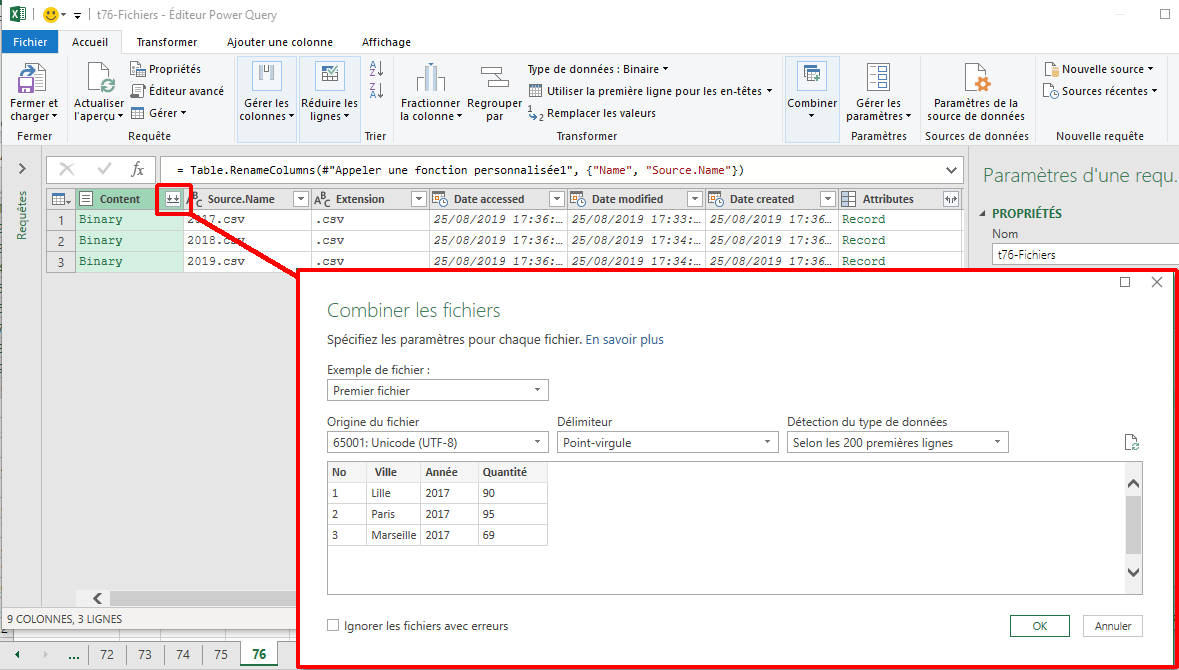The width and height of the screenshot is (1179, 670).
Task: Click the fx function icon
Action: 138,170
